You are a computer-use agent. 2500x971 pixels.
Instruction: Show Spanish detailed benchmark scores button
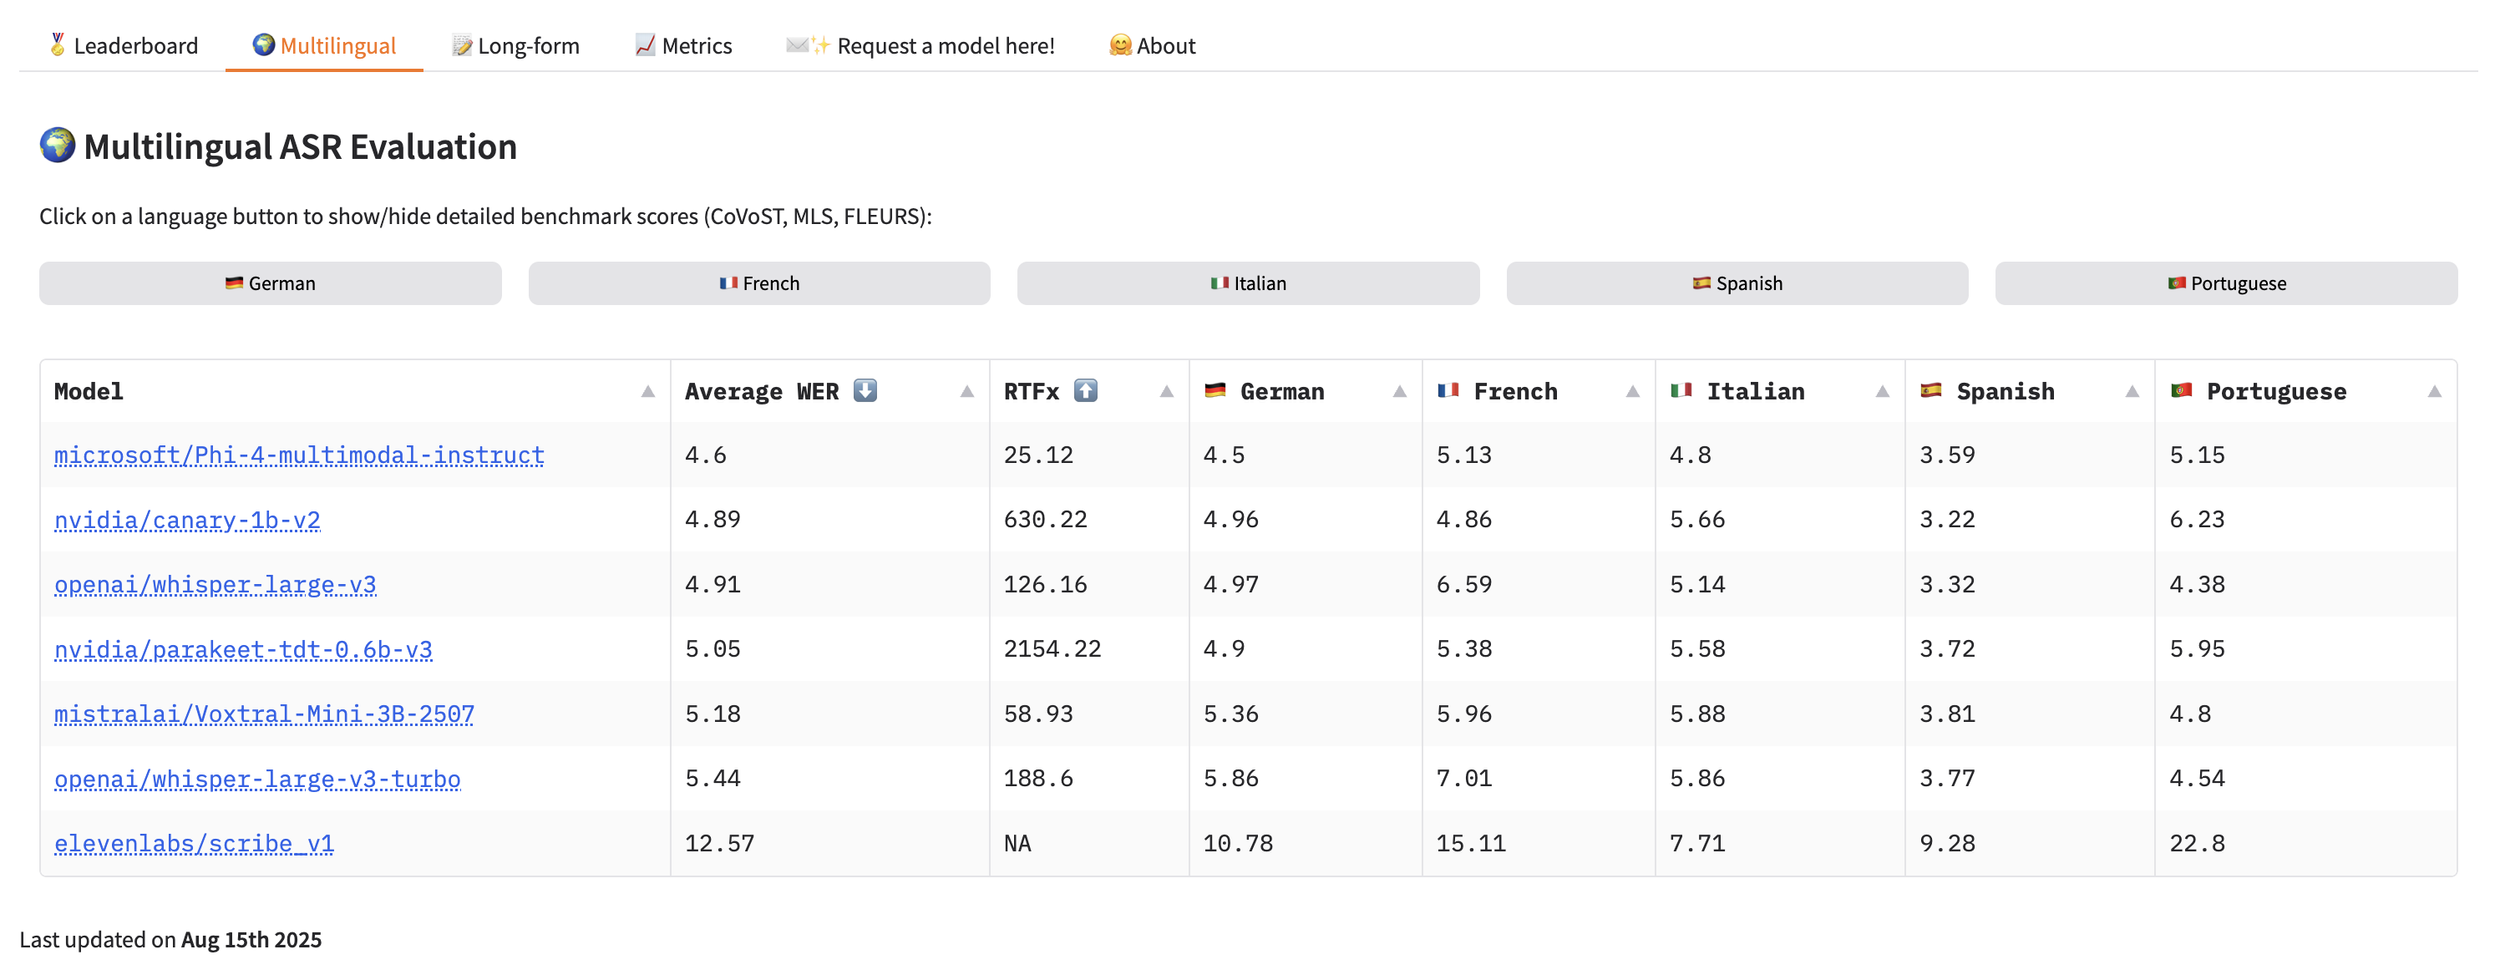coord(1737,283)
